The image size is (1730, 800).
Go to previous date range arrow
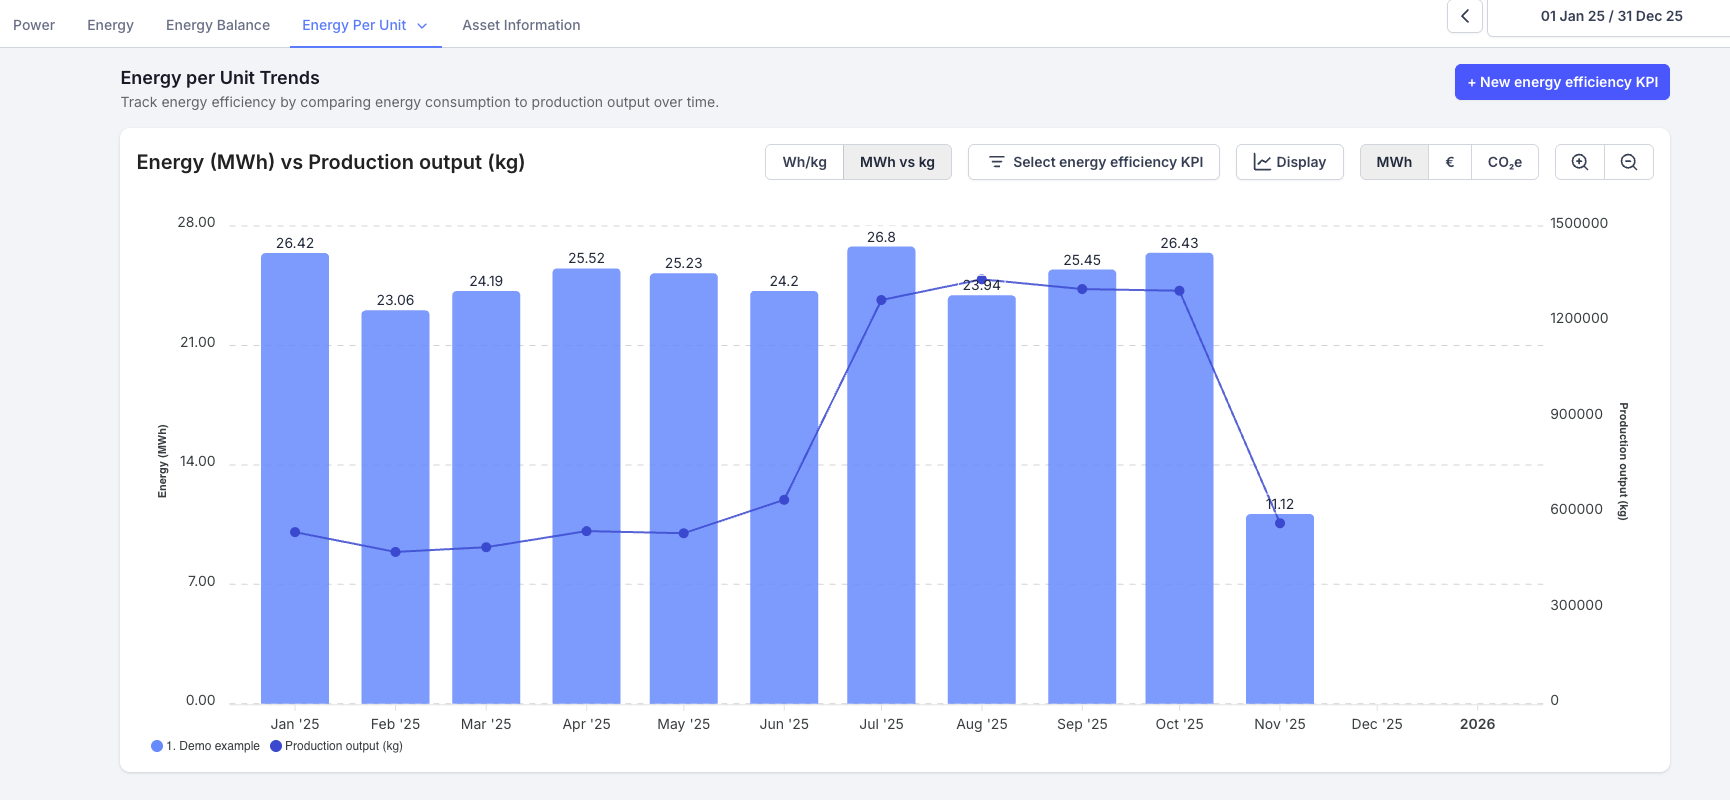[x=1465, y=16]
